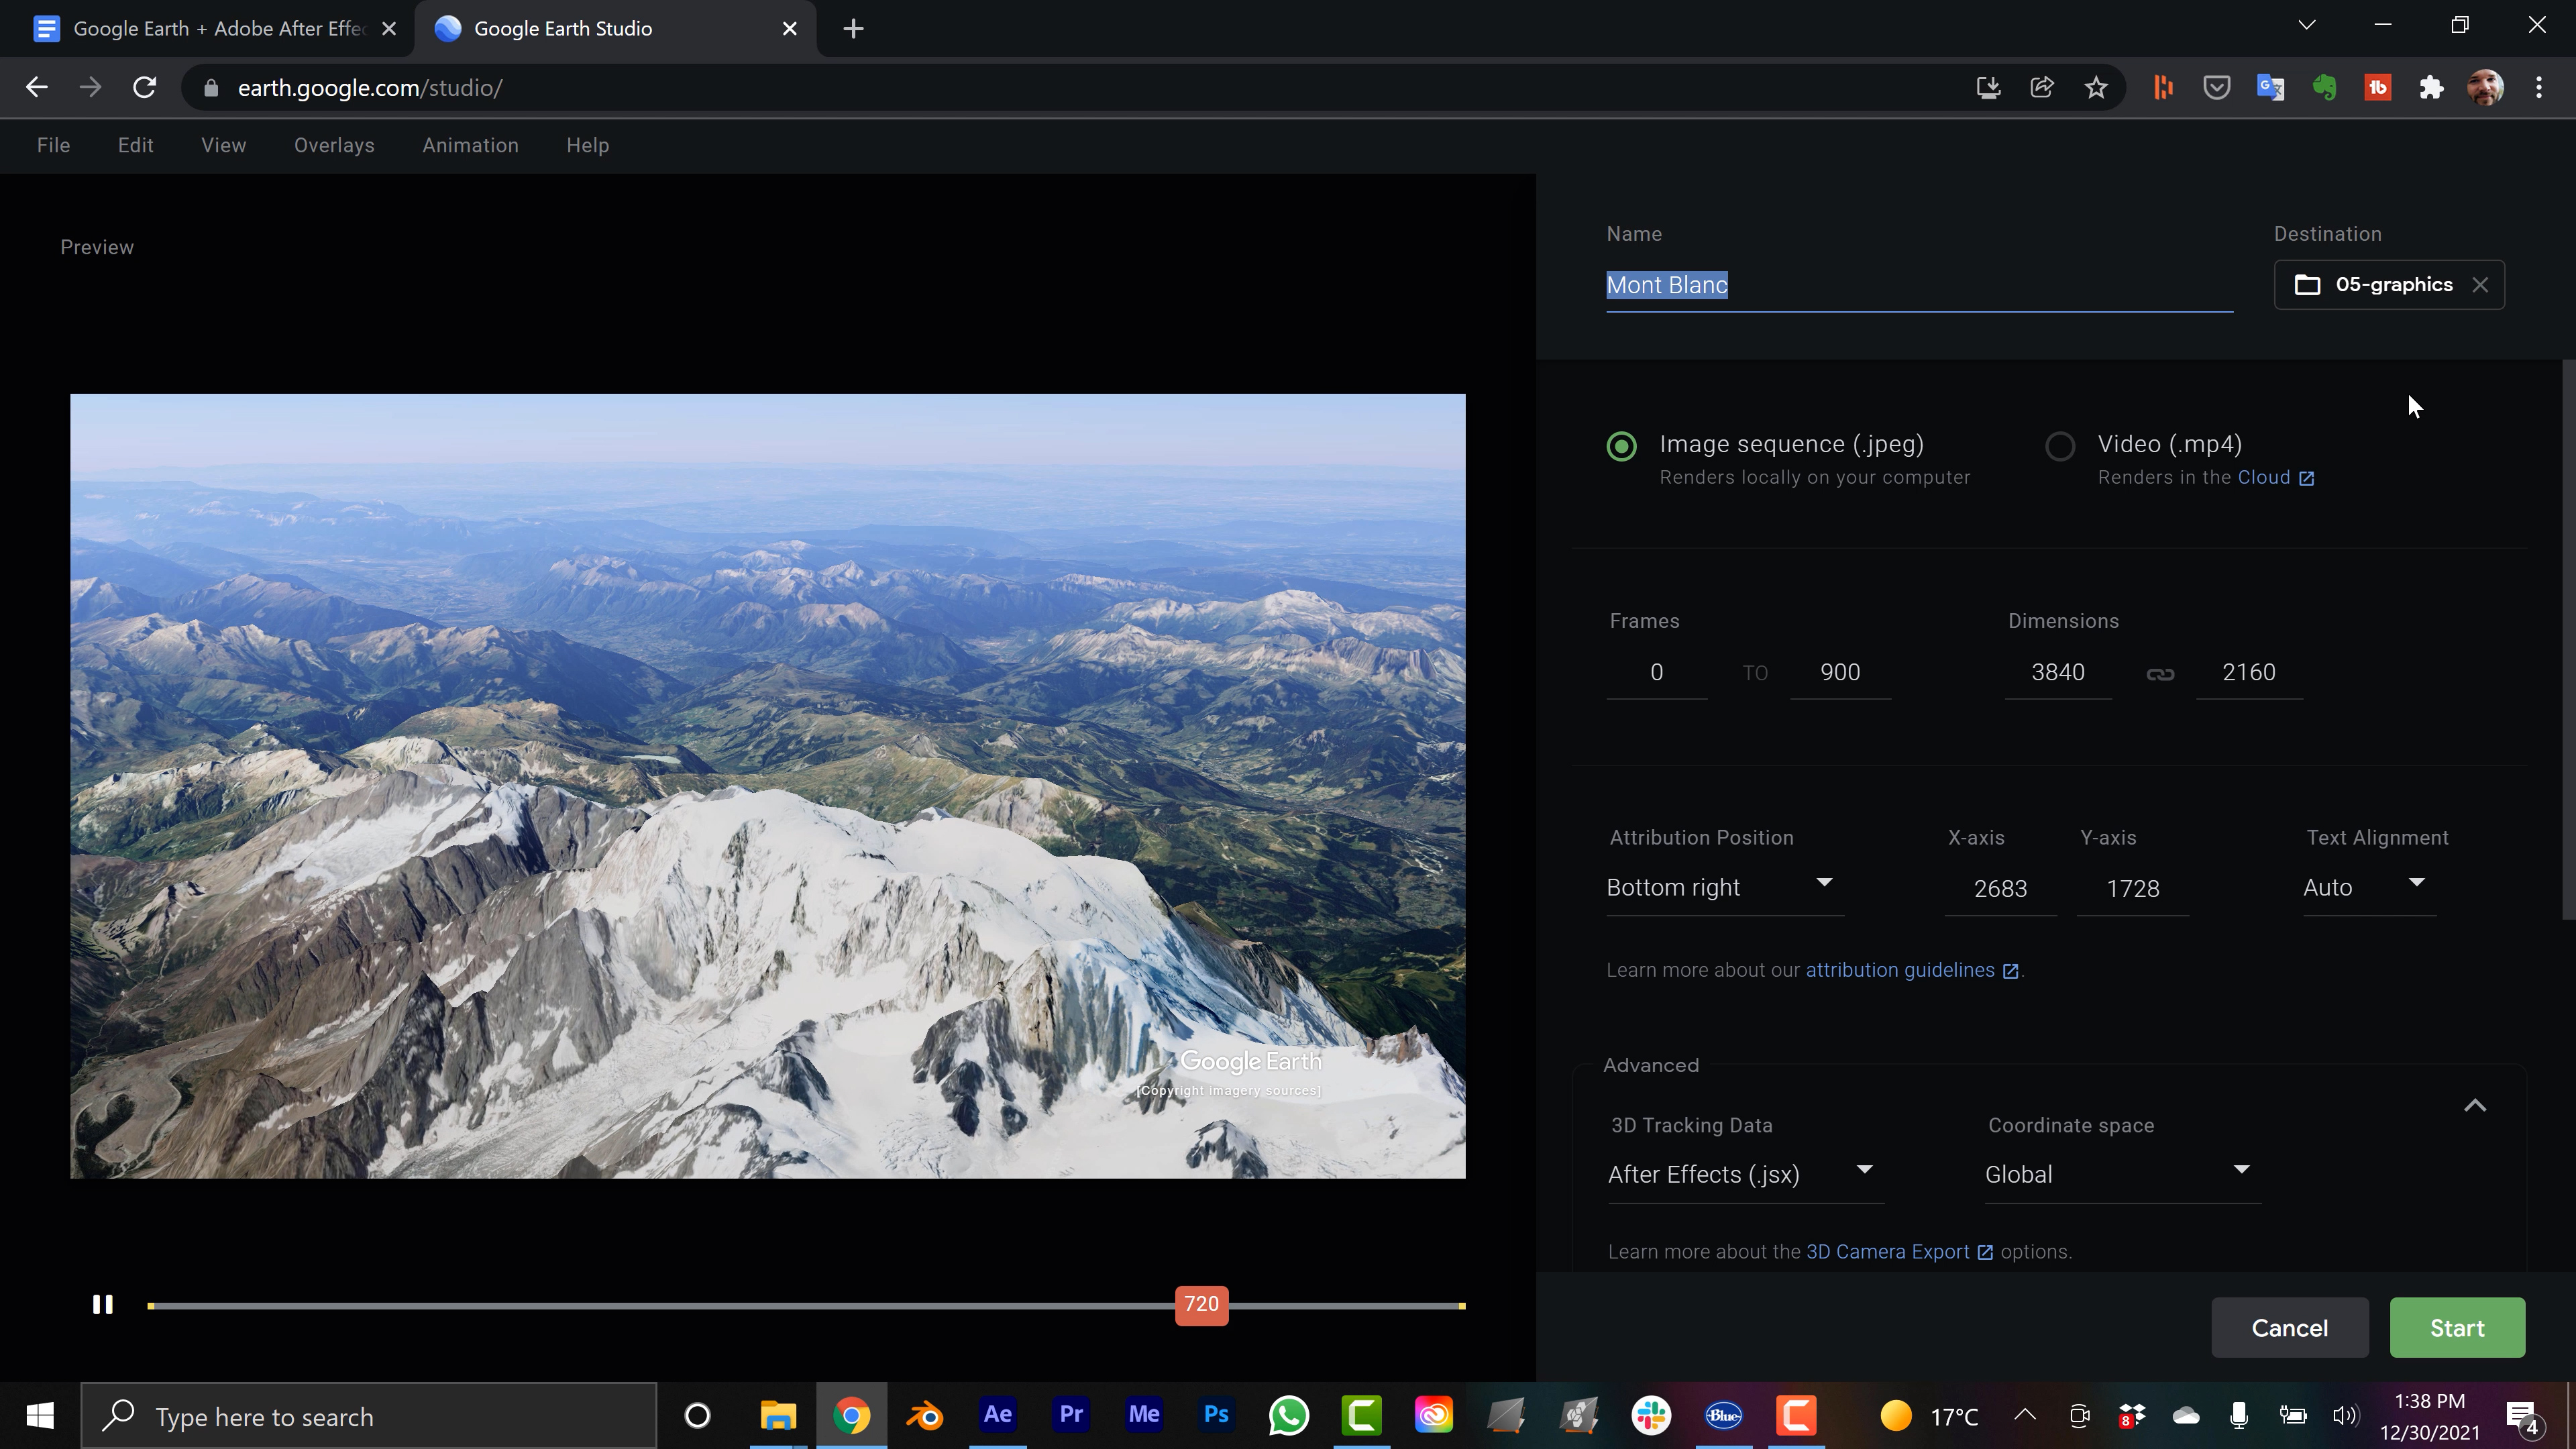Select the Video (.mp4) render option

[x=2060, y=445]
